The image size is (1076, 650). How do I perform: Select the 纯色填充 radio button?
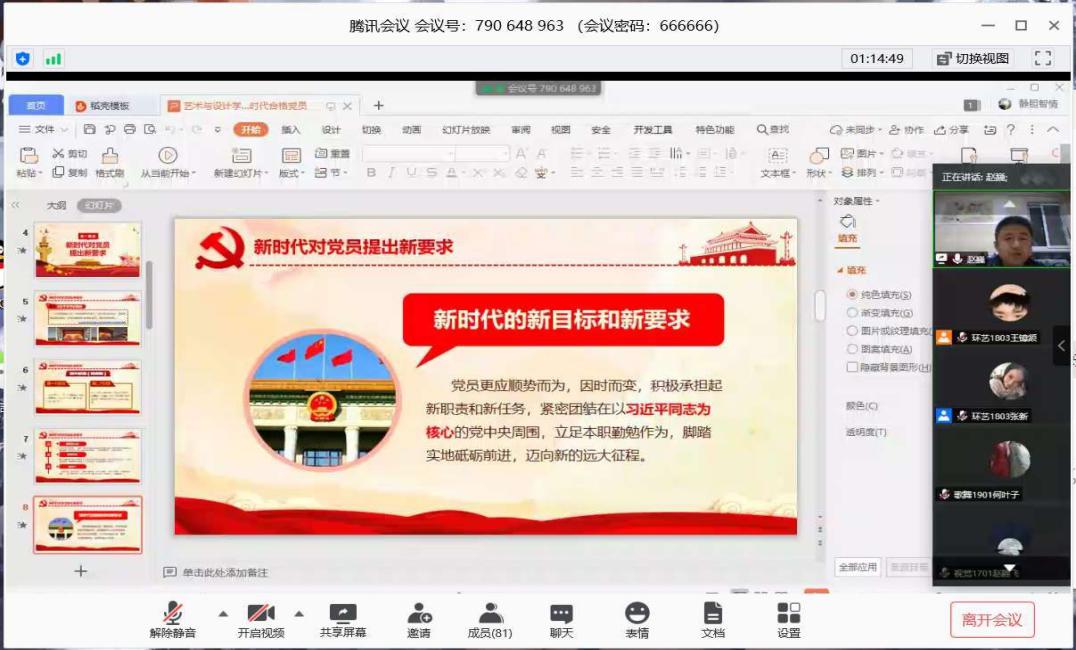coord(852,295)
